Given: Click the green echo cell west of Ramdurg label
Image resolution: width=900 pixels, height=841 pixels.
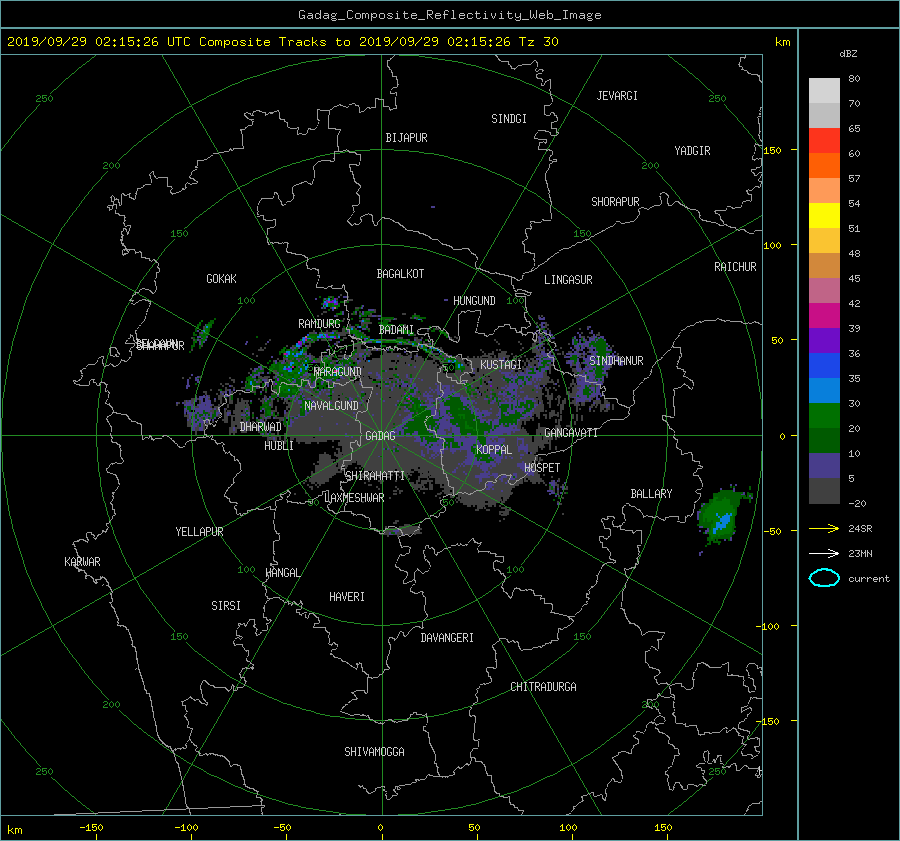Looking at the screenshot, I should click(202, 332).
